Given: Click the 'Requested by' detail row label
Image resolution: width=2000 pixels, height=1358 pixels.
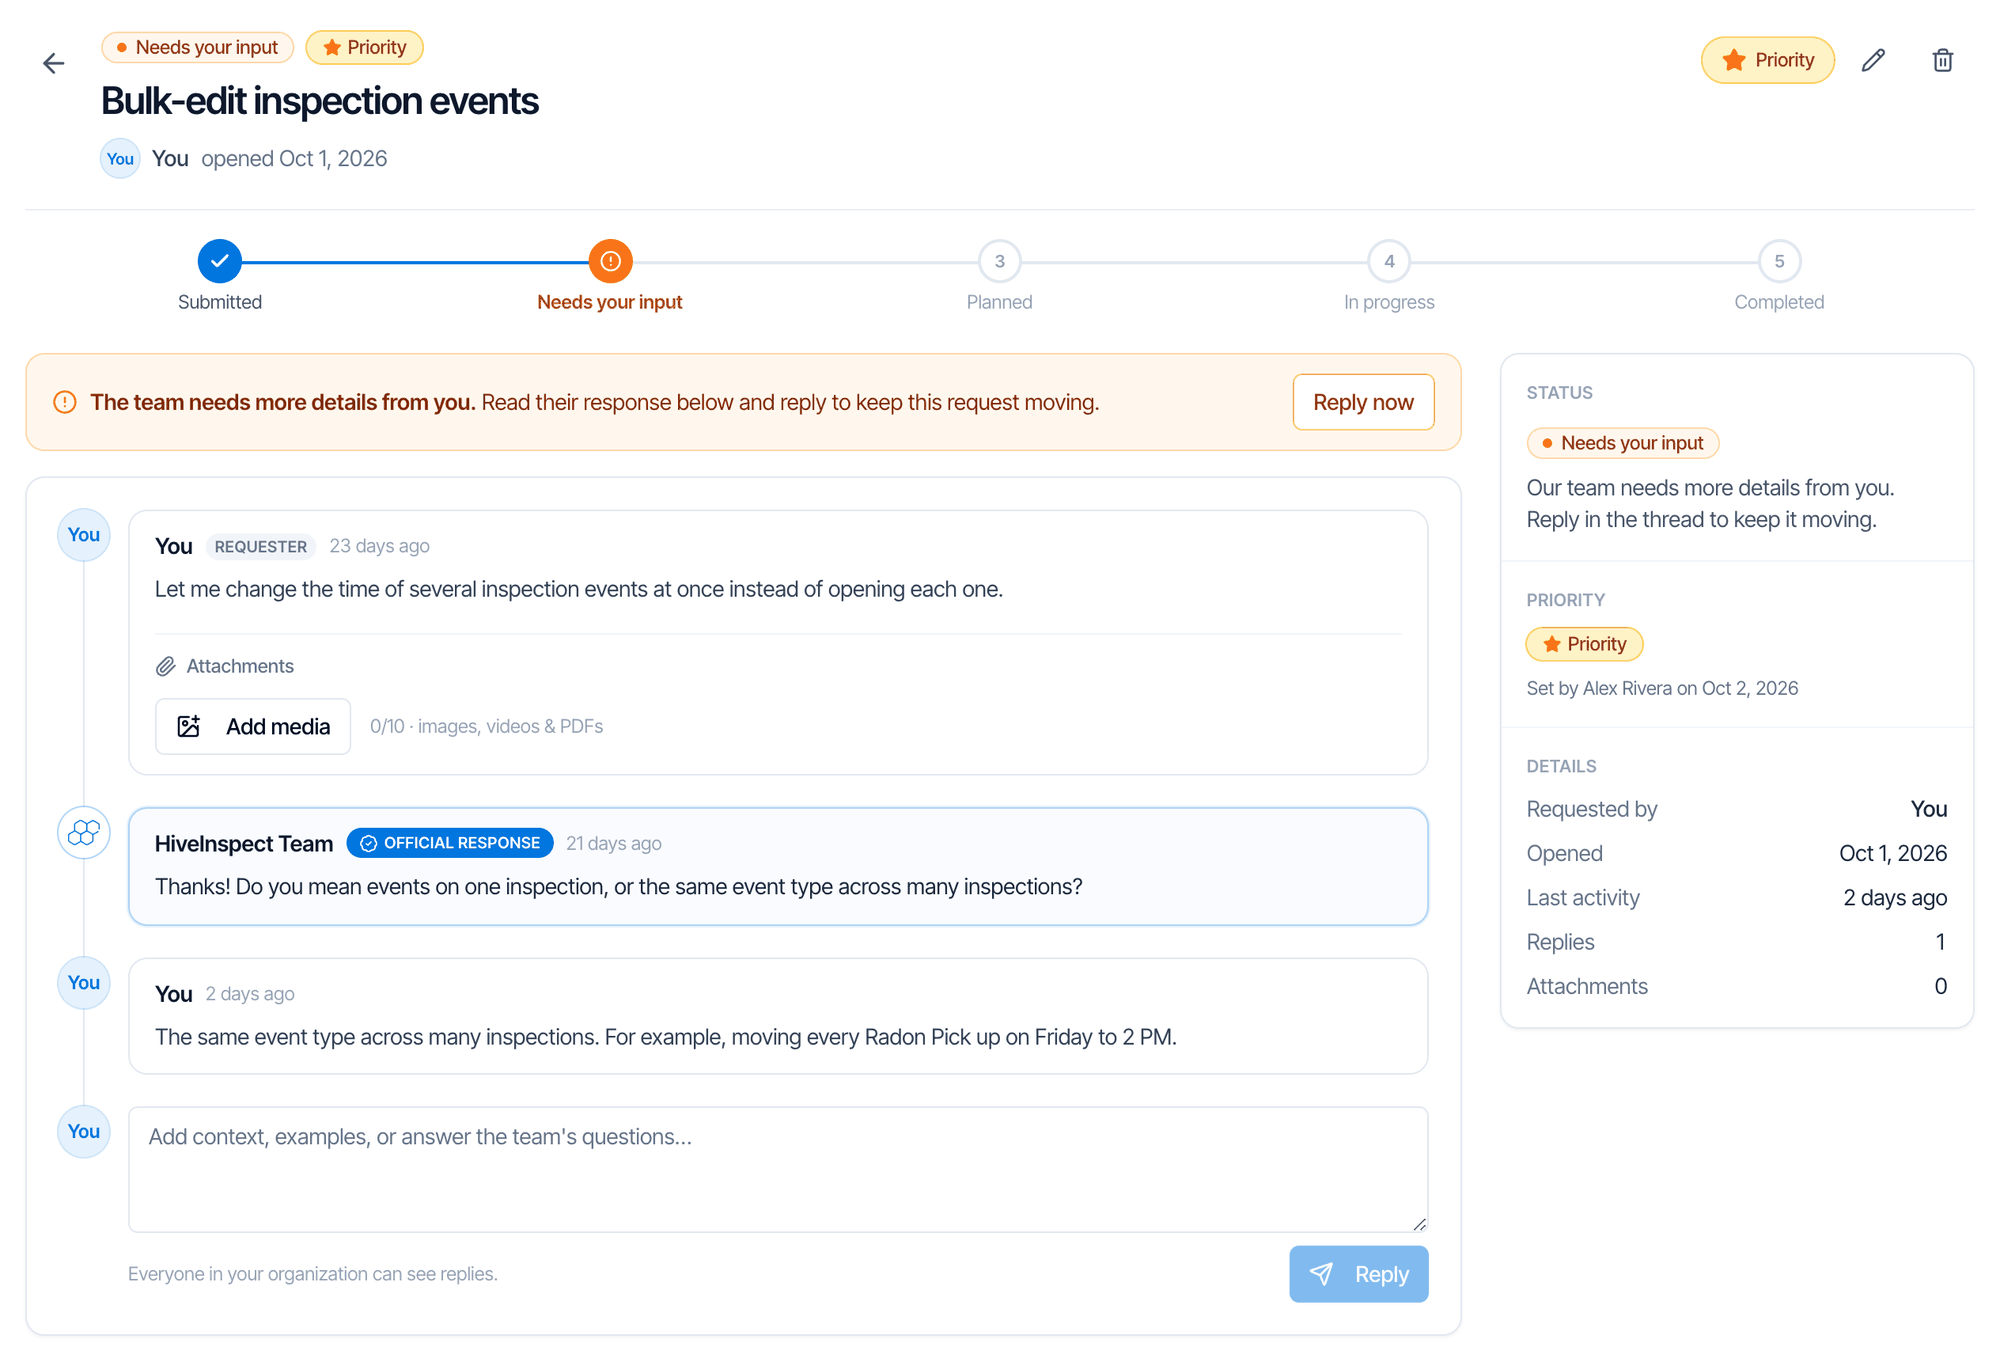Looking at the screenshot, I should click(x=1592, y=809).
